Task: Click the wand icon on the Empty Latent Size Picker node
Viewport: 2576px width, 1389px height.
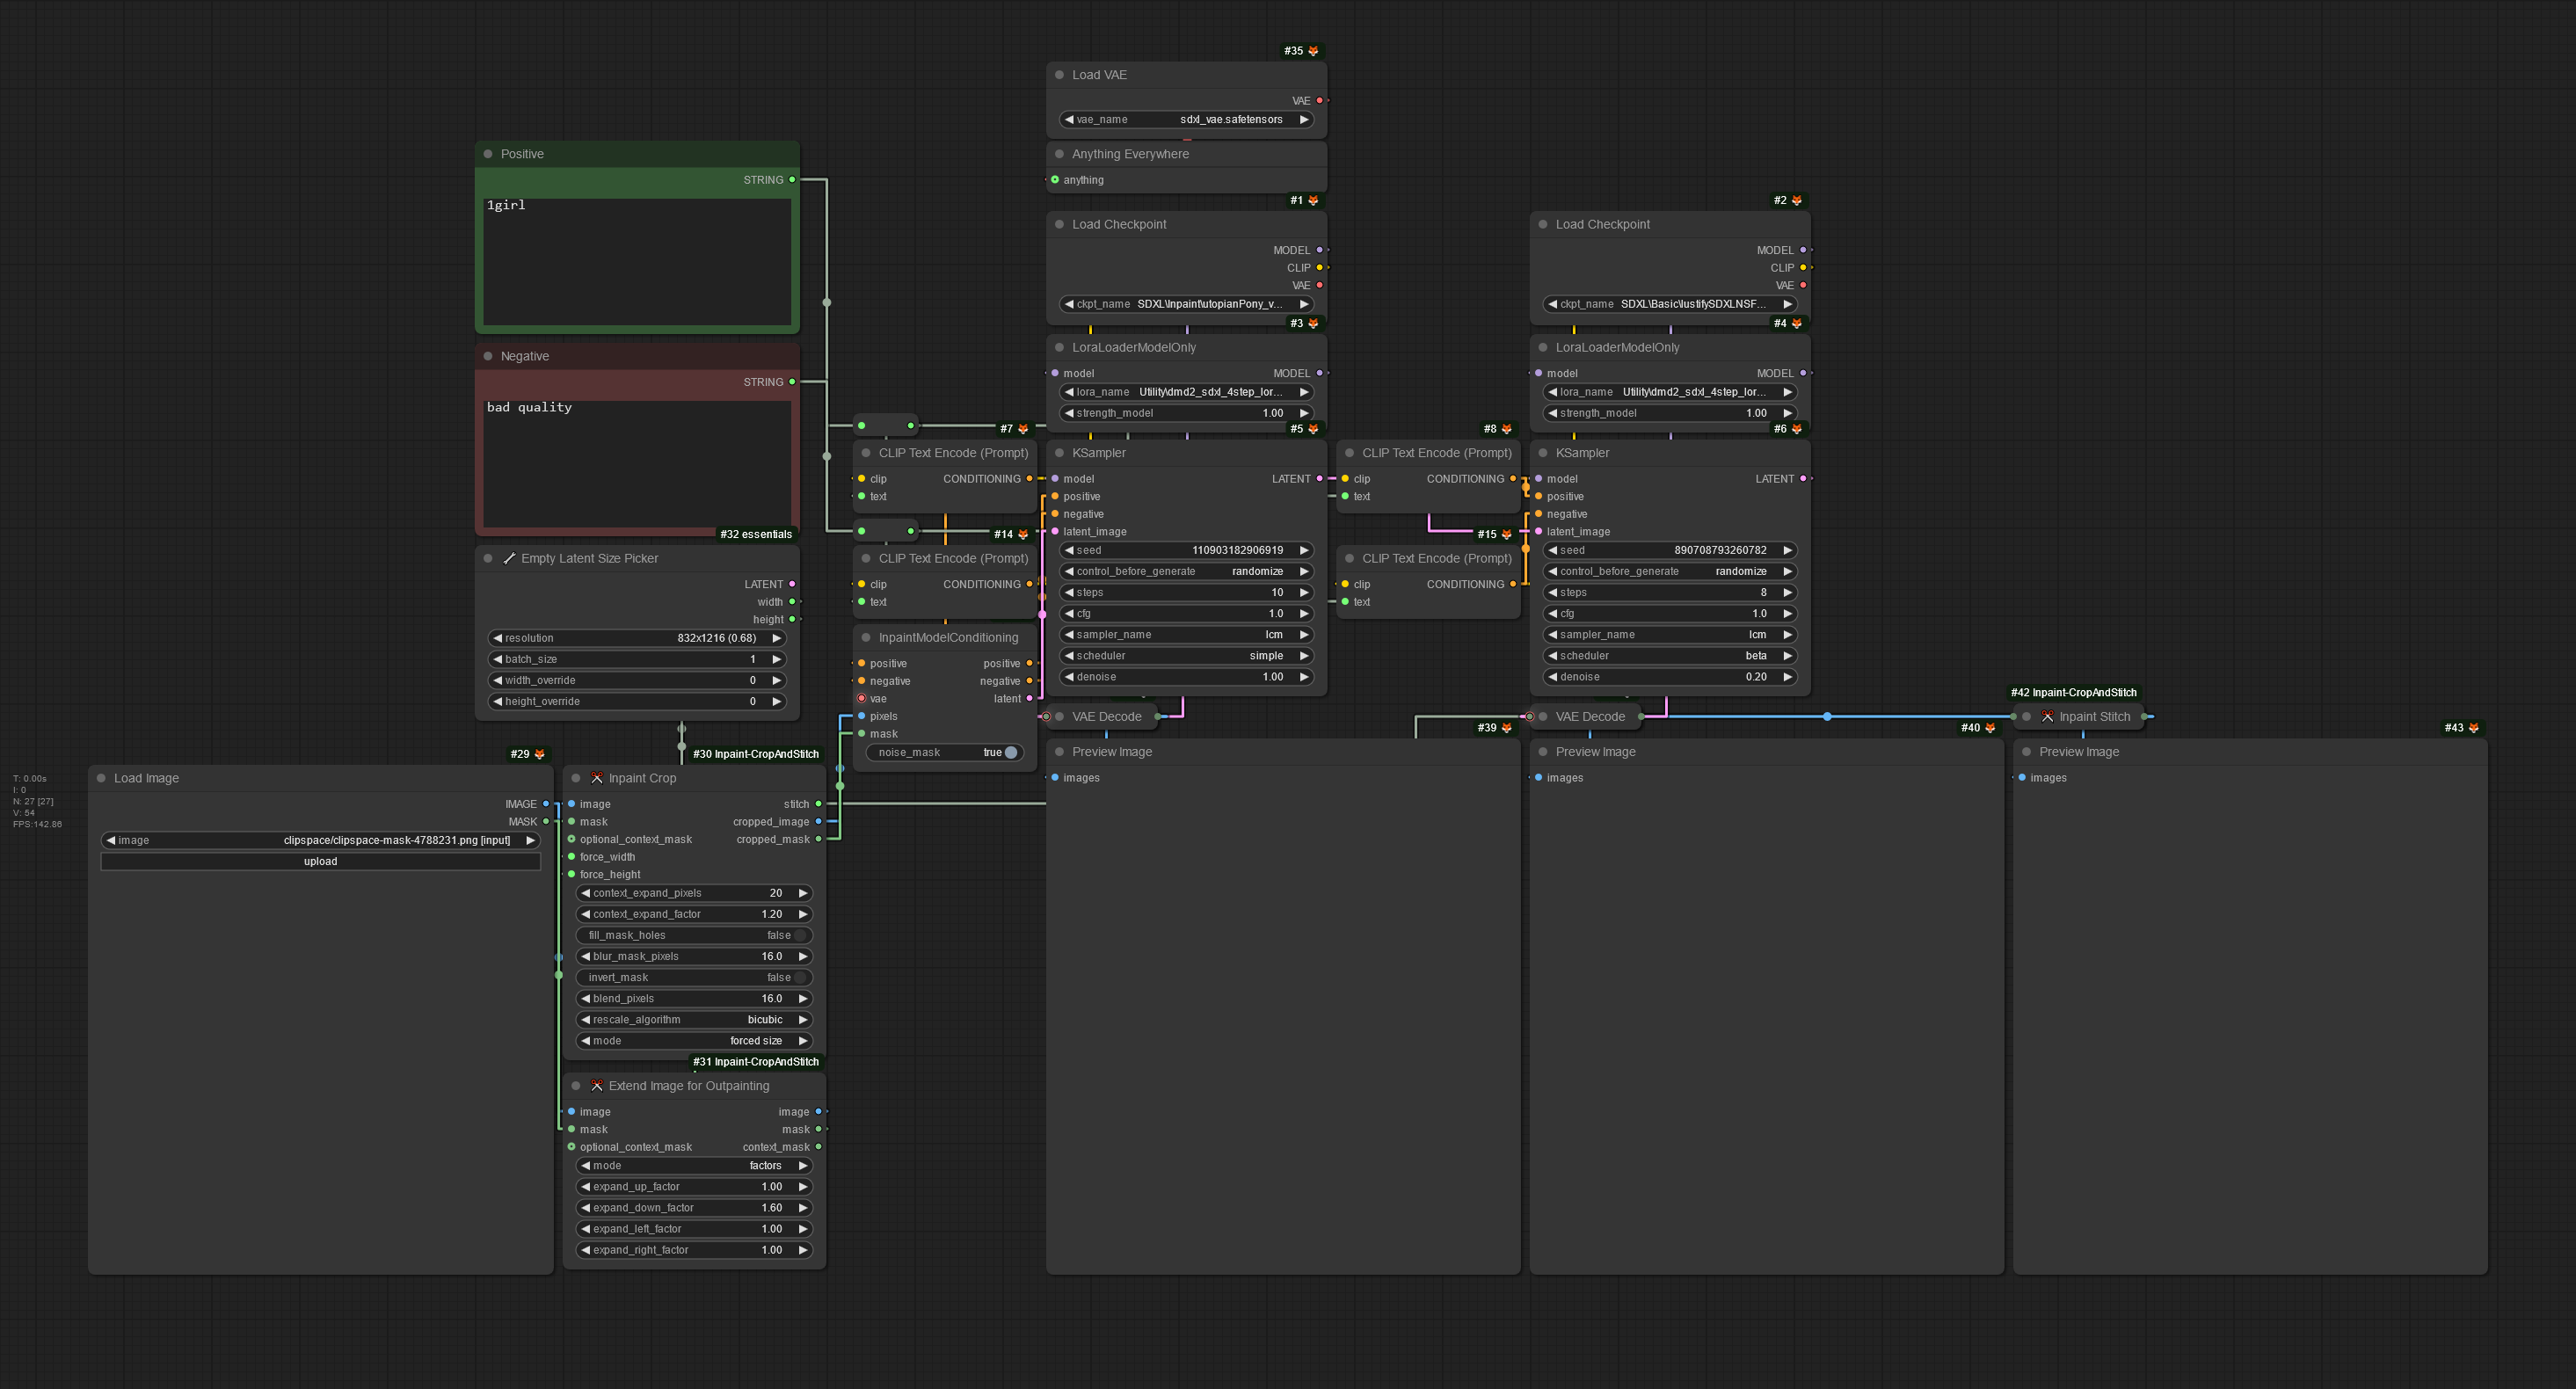Action: (x=509, y=559)
